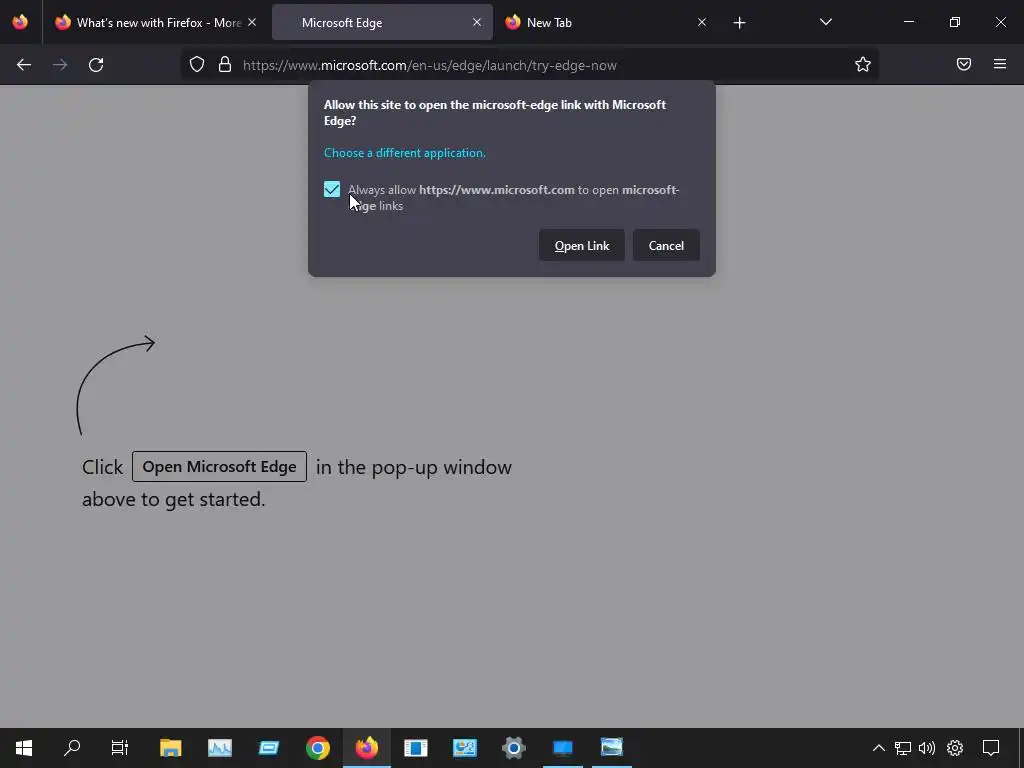The image size is (1024, 768).
Task: Launch Google Chrome from taskbar
Action: pos(317,748)
